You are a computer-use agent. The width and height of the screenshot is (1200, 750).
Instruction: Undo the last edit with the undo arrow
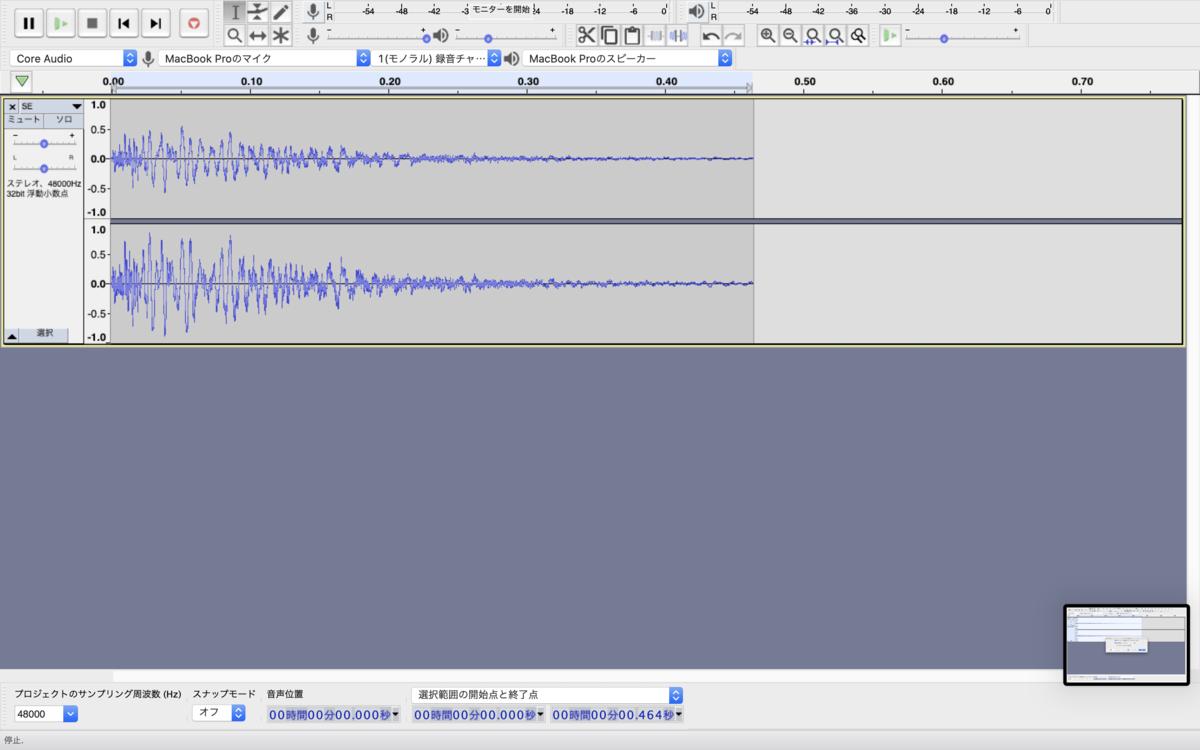pos(710,35)
